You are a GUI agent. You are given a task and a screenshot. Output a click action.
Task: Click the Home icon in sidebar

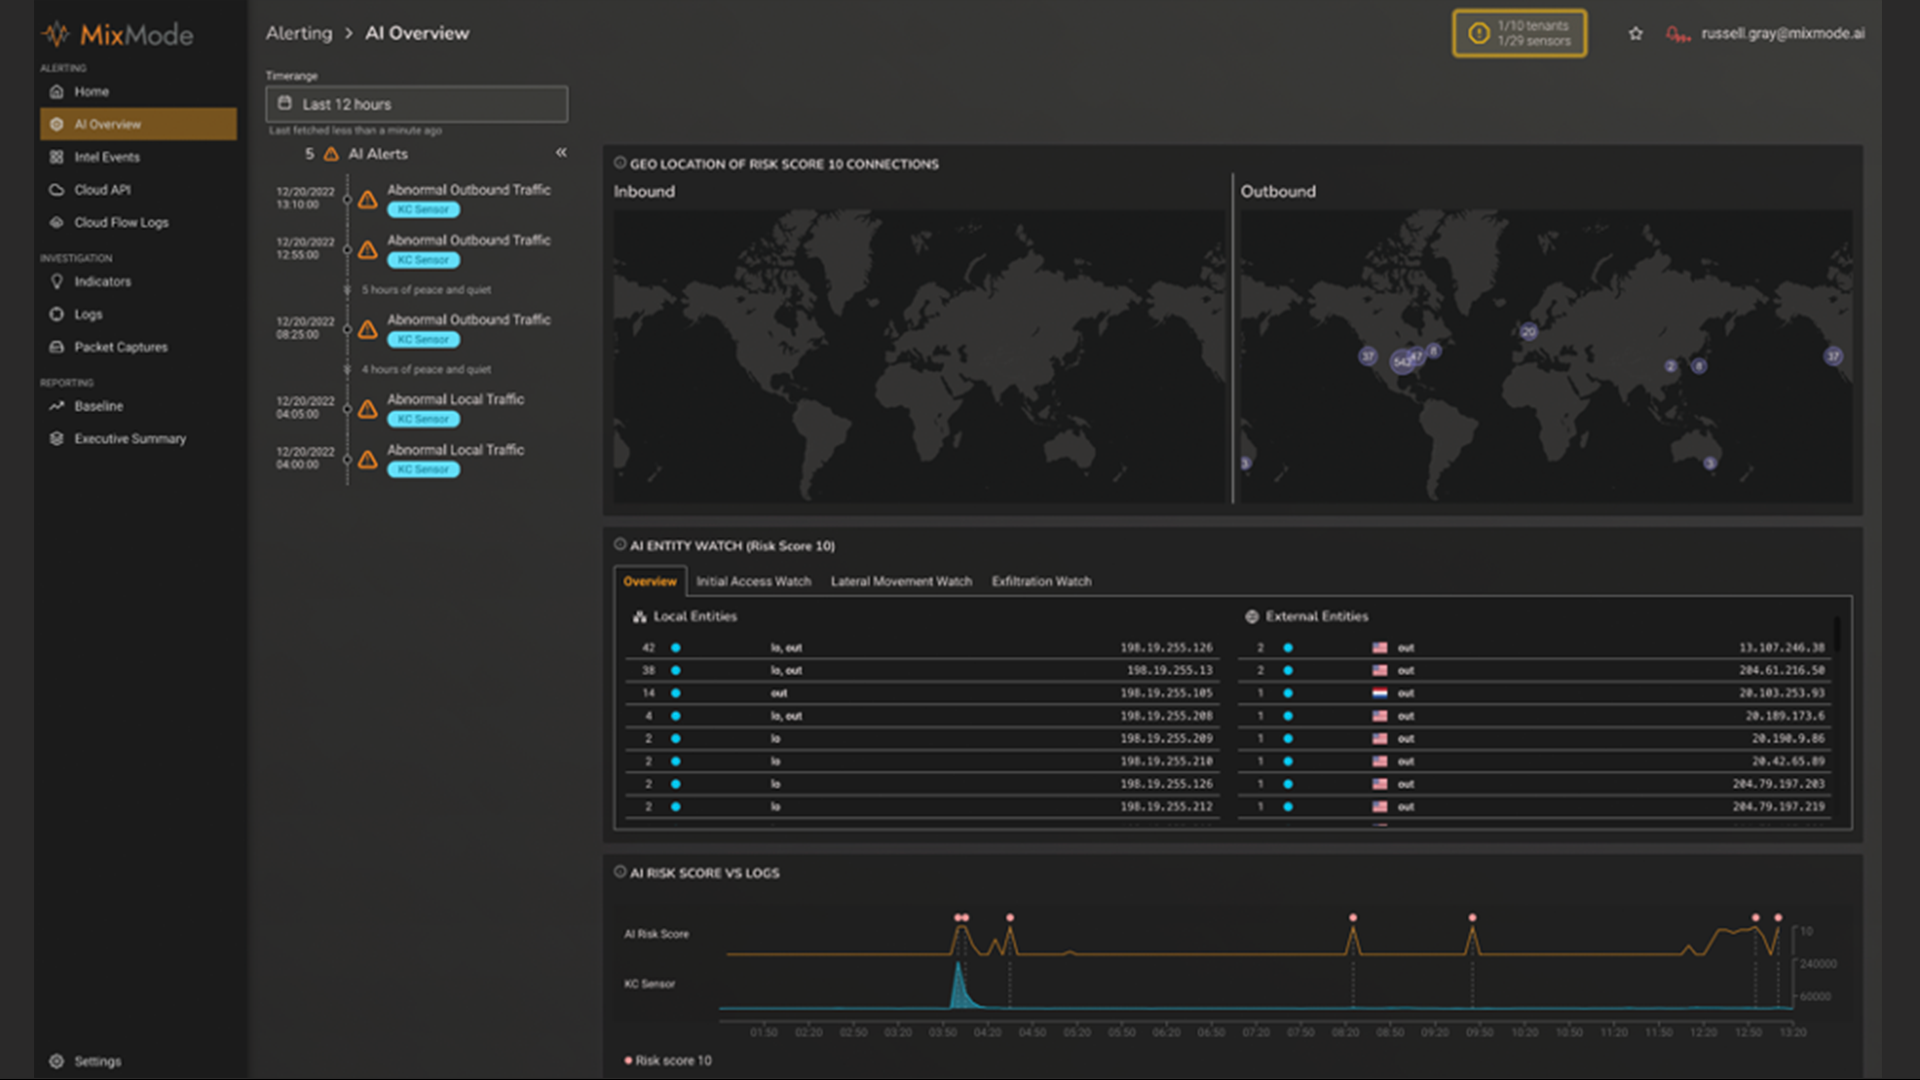tap(57, 92)
